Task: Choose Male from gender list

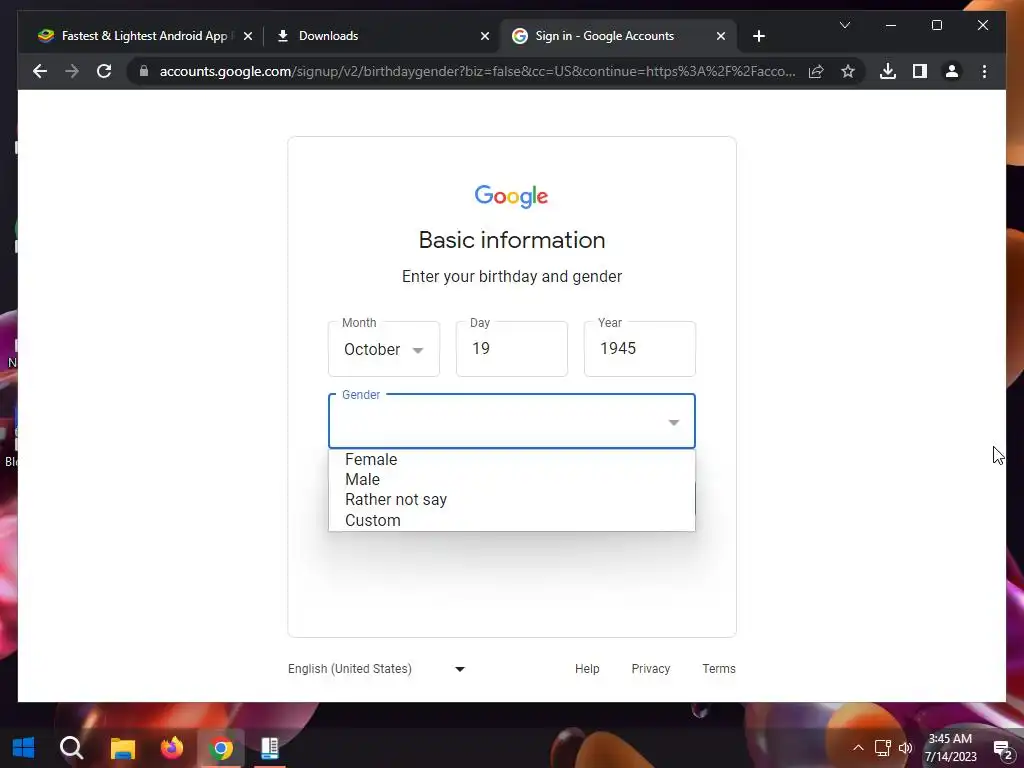Action: (x=511, y=479)
